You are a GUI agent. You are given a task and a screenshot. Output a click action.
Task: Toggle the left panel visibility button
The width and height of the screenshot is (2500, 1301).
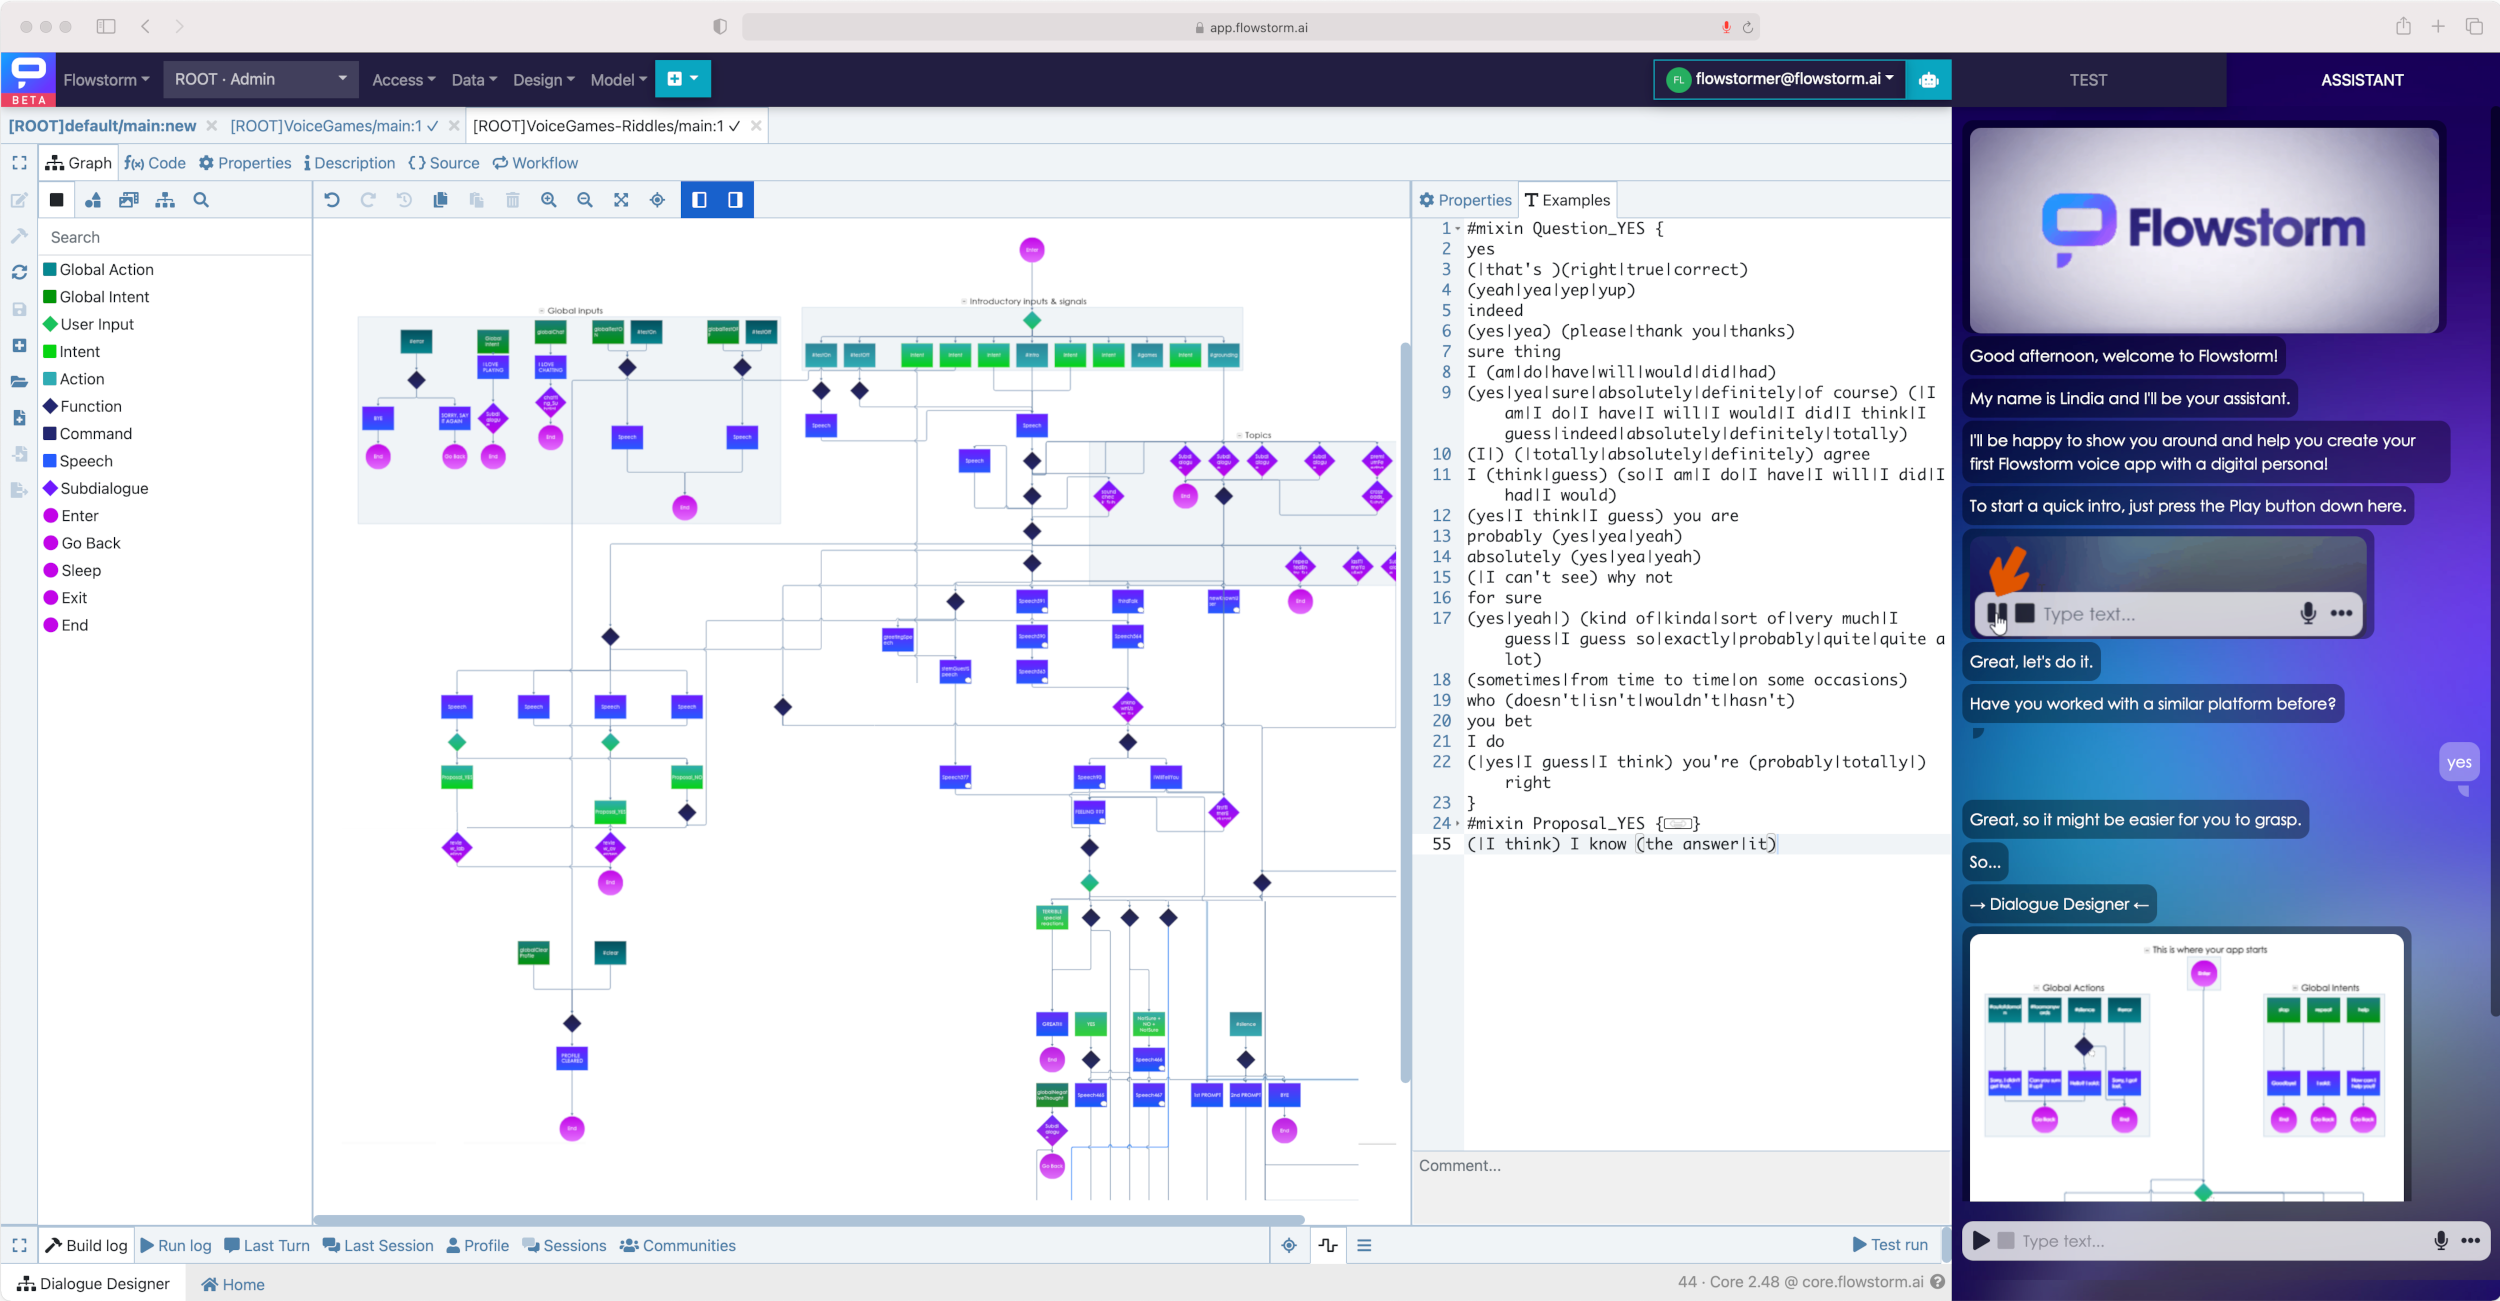(699, 200)
